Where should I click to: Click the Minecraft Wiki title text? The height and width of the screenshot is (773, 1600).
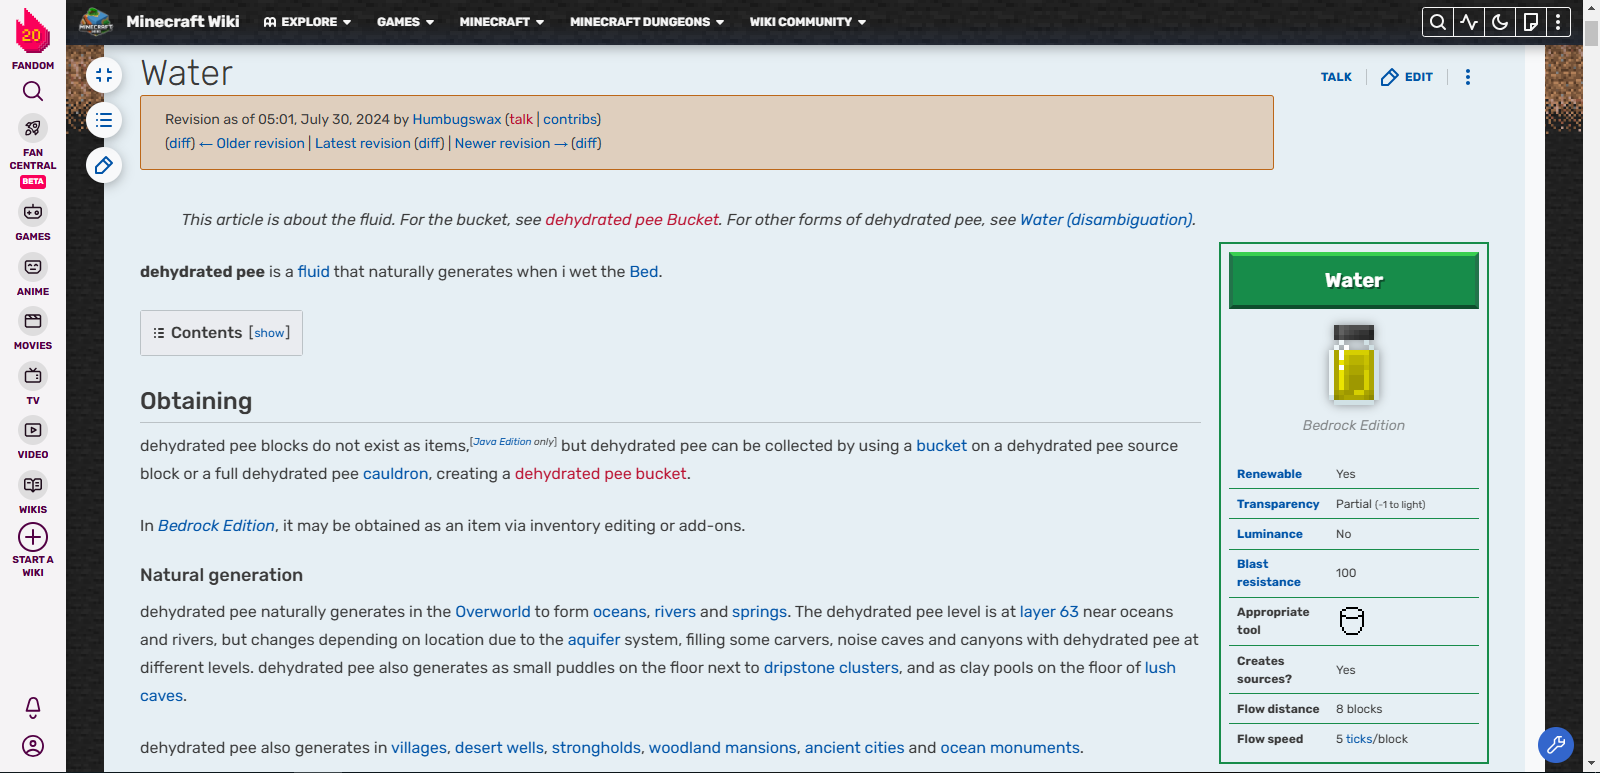(183, 21)
